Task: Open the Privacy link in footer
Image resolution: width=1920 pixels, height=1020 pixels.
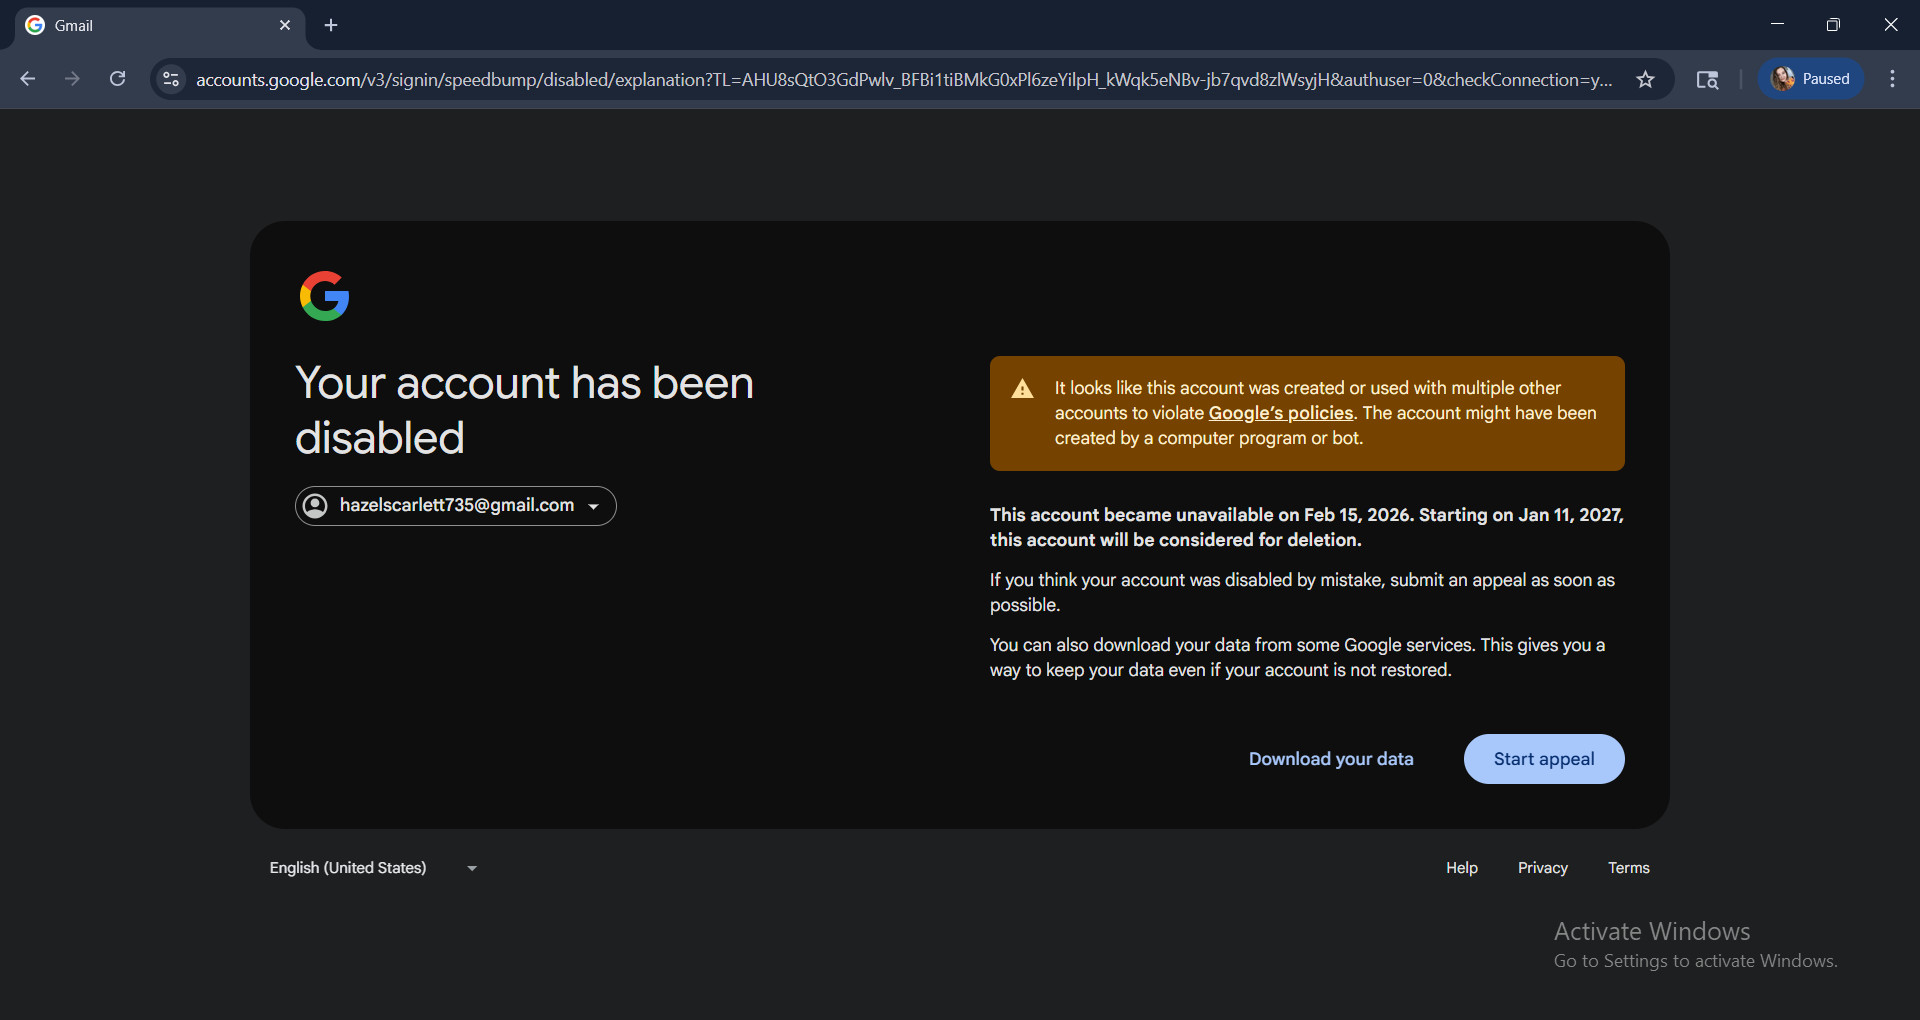Action: point(1542,868)
